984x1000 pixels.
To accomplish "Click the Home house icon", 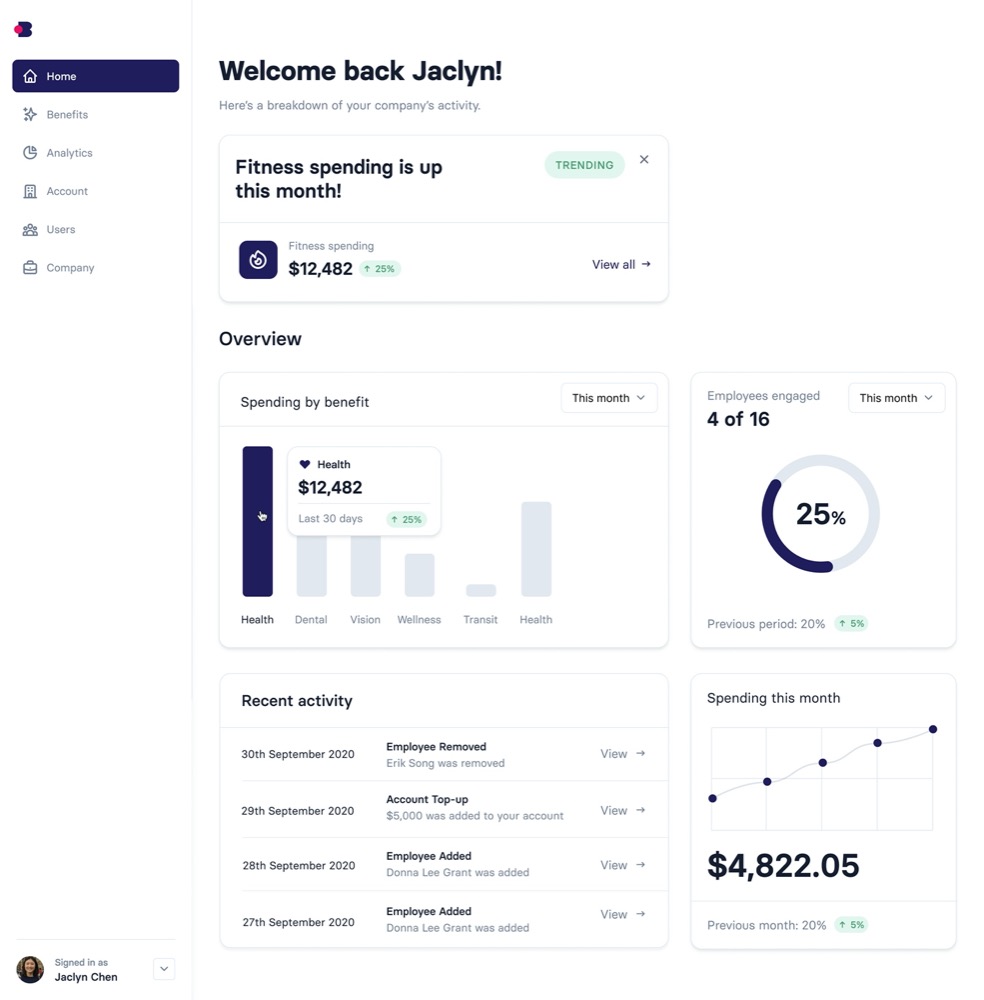I will pyautogui.click(x=30, y=76).
